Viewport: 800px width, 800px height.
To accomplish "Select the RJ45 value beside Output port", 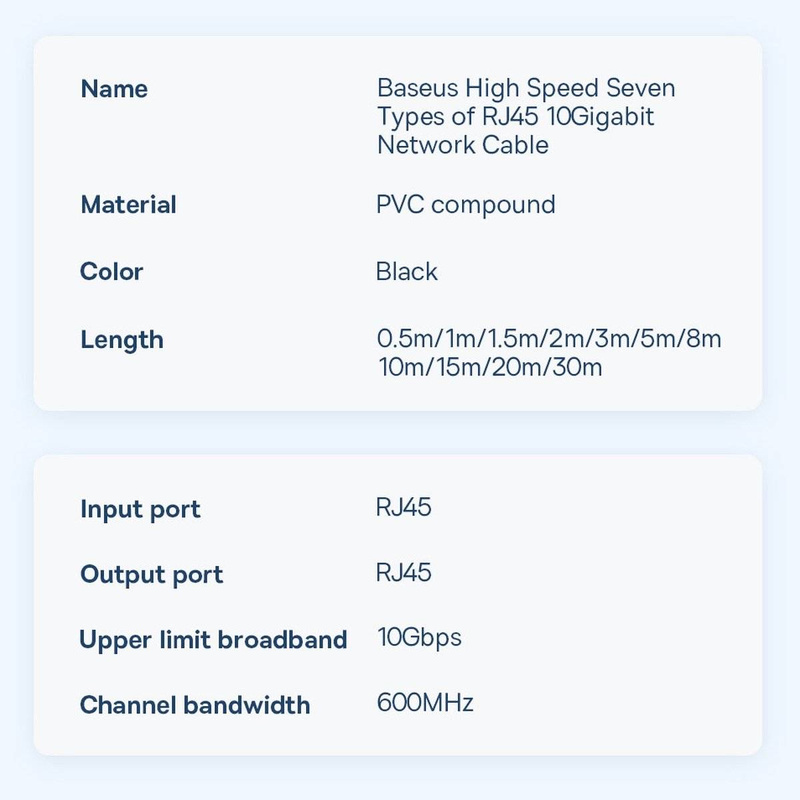I will pos(404,573).
